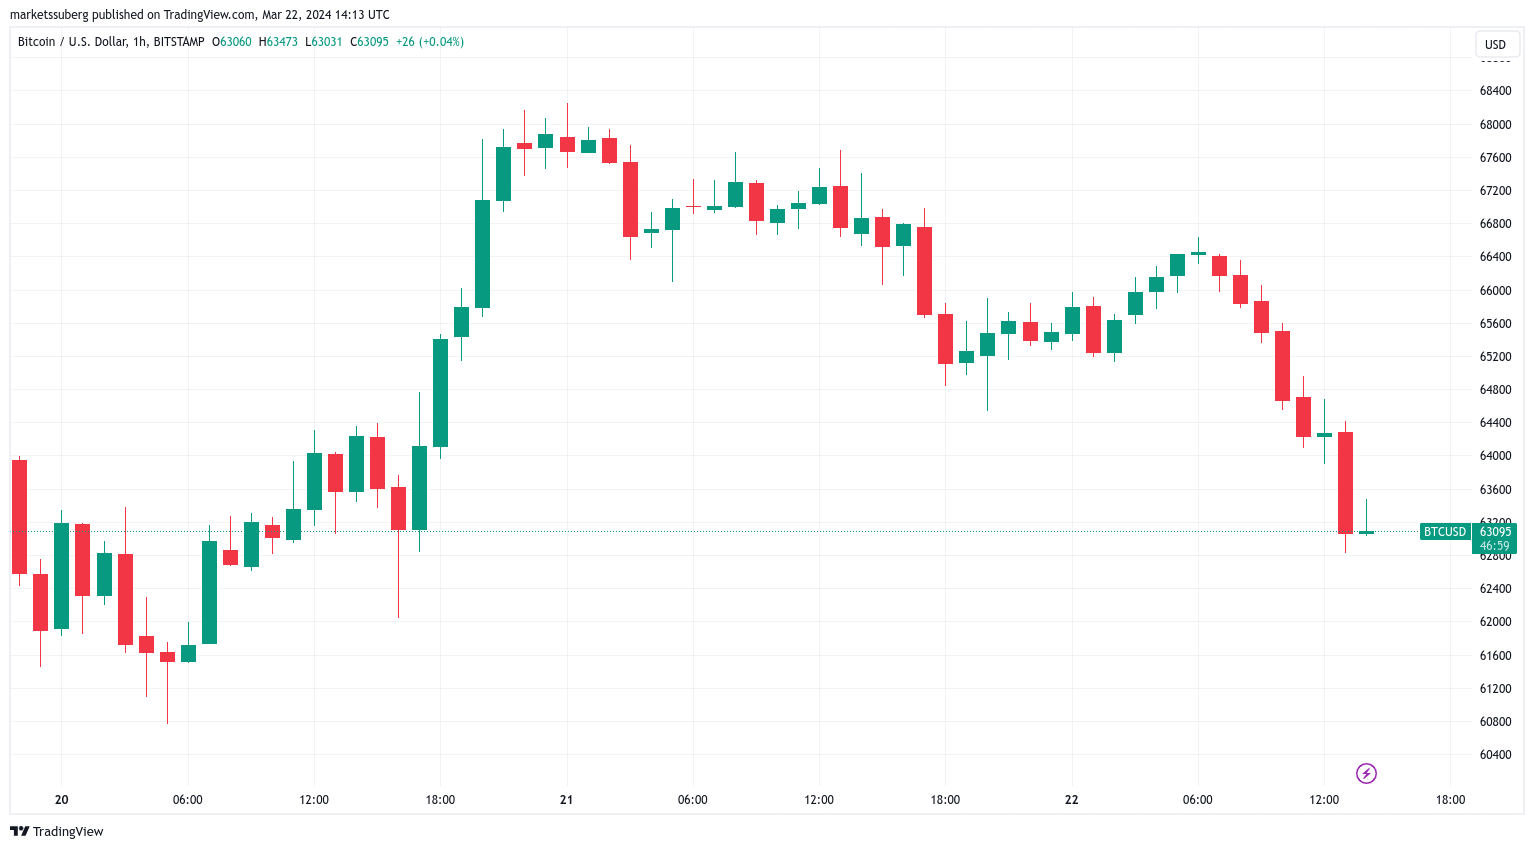Click the purple lightning bolt icon
The height and width of the screenshot is (849, 1534).
[x=1366, y=773]
